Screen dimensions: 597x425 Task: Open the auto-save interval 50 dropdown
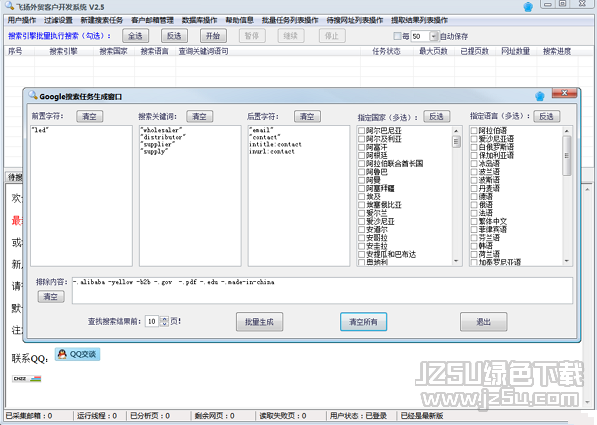coord(434,36)
